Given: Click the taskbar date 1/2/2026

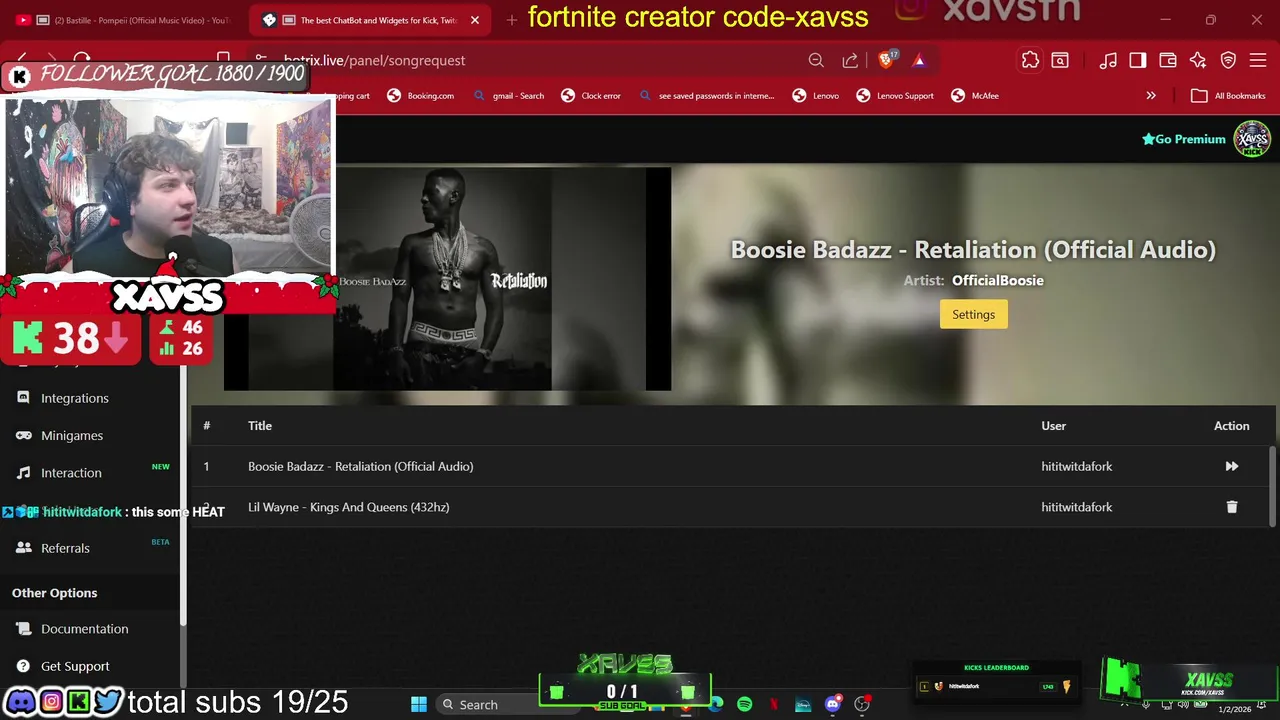Looking at the screenshot, I should [1235, 709].
